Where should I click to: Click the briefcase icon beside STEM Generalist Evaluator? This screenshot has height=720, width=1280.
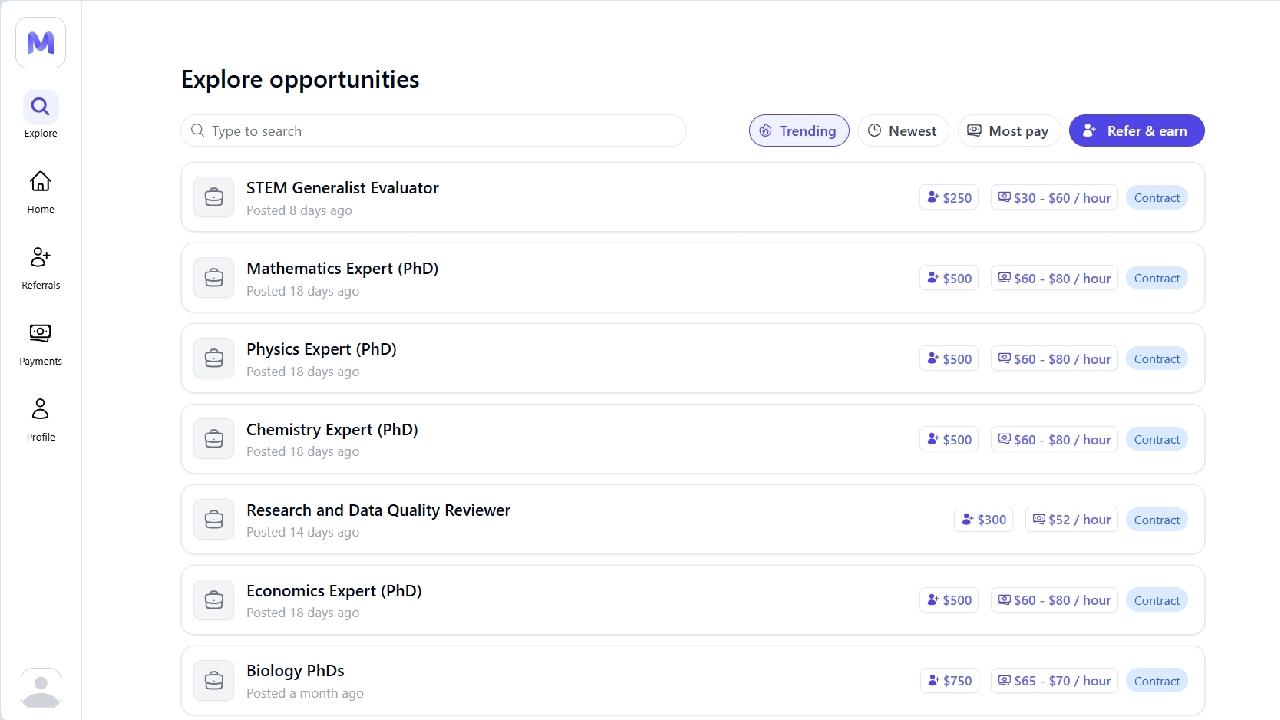[x=213, y=198]
